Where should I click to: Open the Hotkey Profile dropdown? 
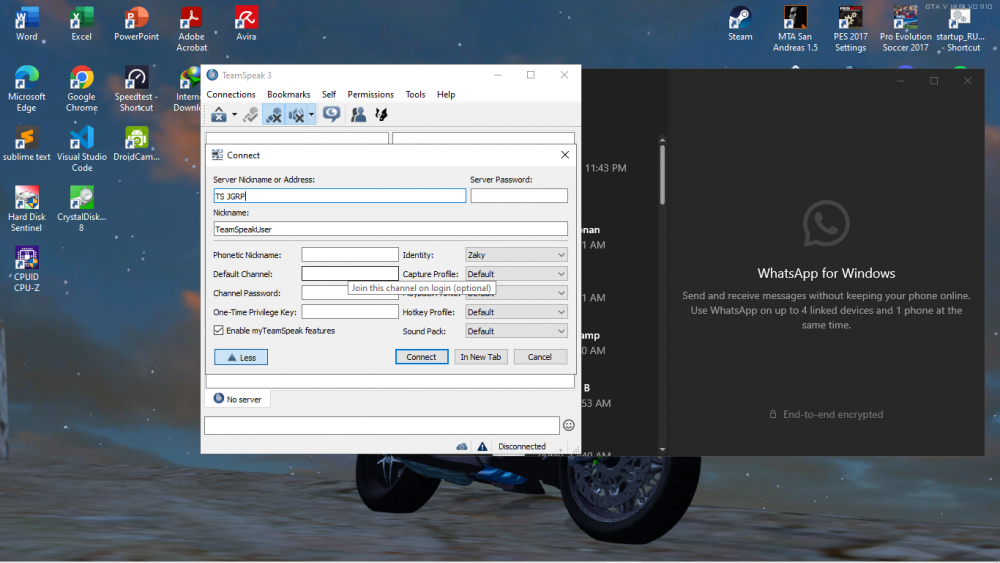[516, 312]
